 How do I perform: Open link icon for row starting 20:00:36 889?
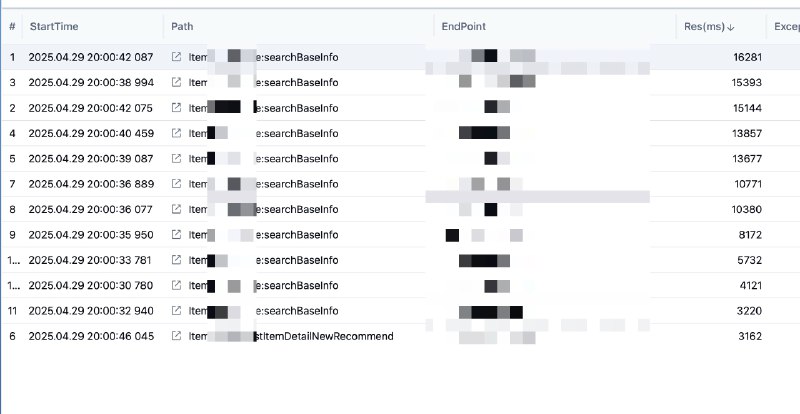177,184
